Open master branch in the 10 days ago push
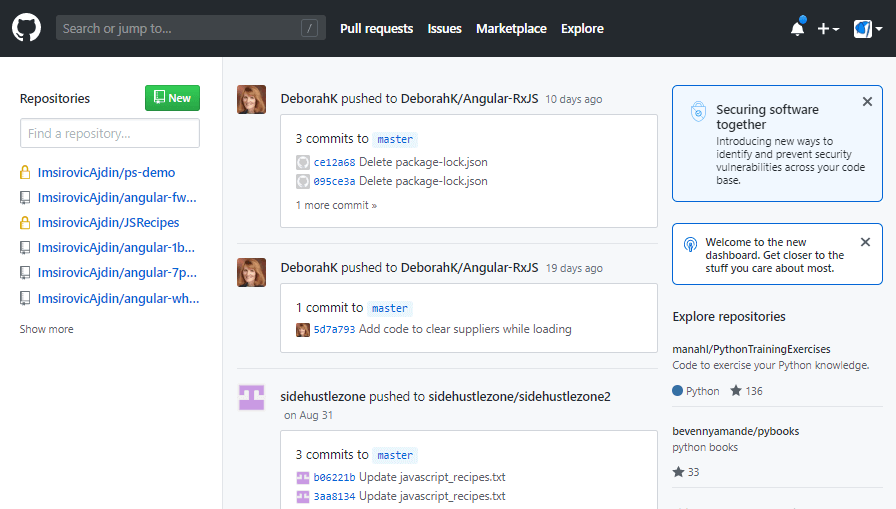This screenshot has width=896, height=509. pyautogui.click(x=395, y=139)
